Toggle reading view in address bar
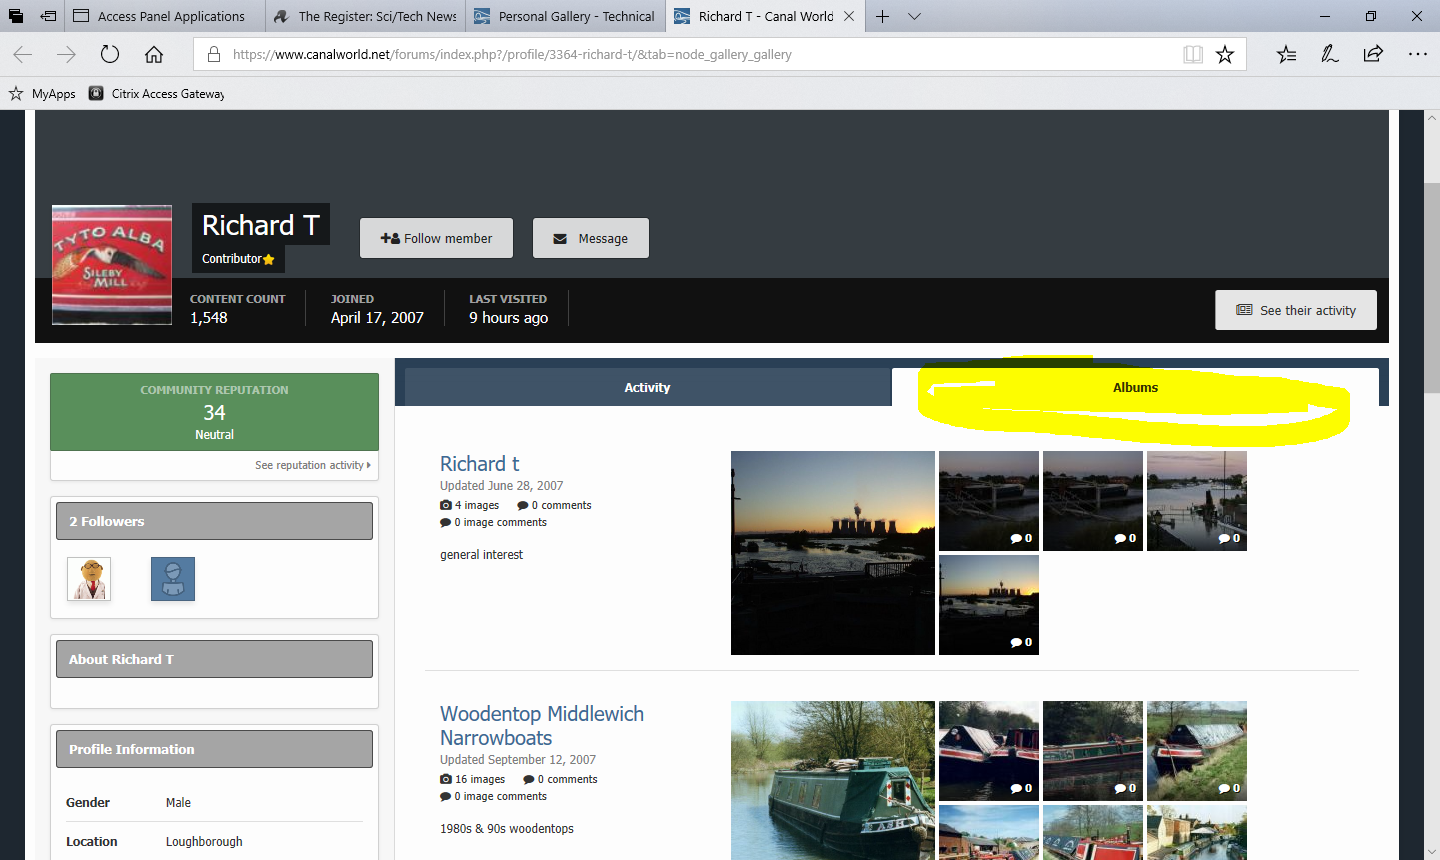Image resolution: width=1440 pixels, height=860 pixels. (1193, 55)
